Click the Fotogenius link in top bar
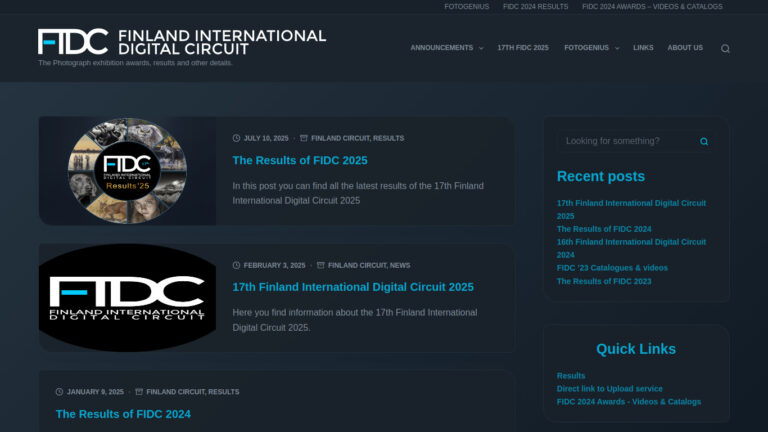The image size is (768, 432). pos(466,6)
